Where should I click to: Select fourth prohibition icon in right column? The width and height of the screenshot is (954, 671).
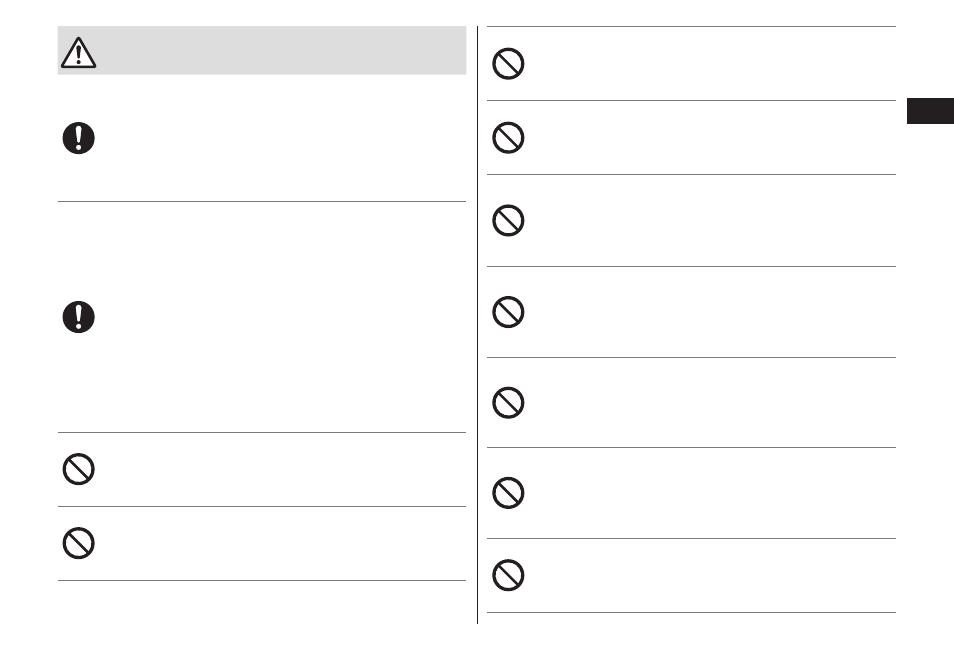coord(508,312)
